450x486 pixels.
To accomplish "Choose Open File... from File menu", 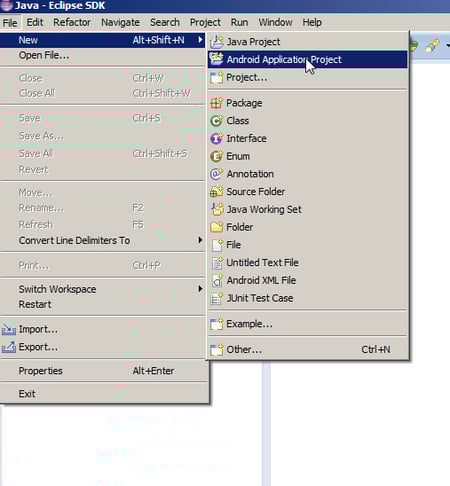I will click(103, 55).
